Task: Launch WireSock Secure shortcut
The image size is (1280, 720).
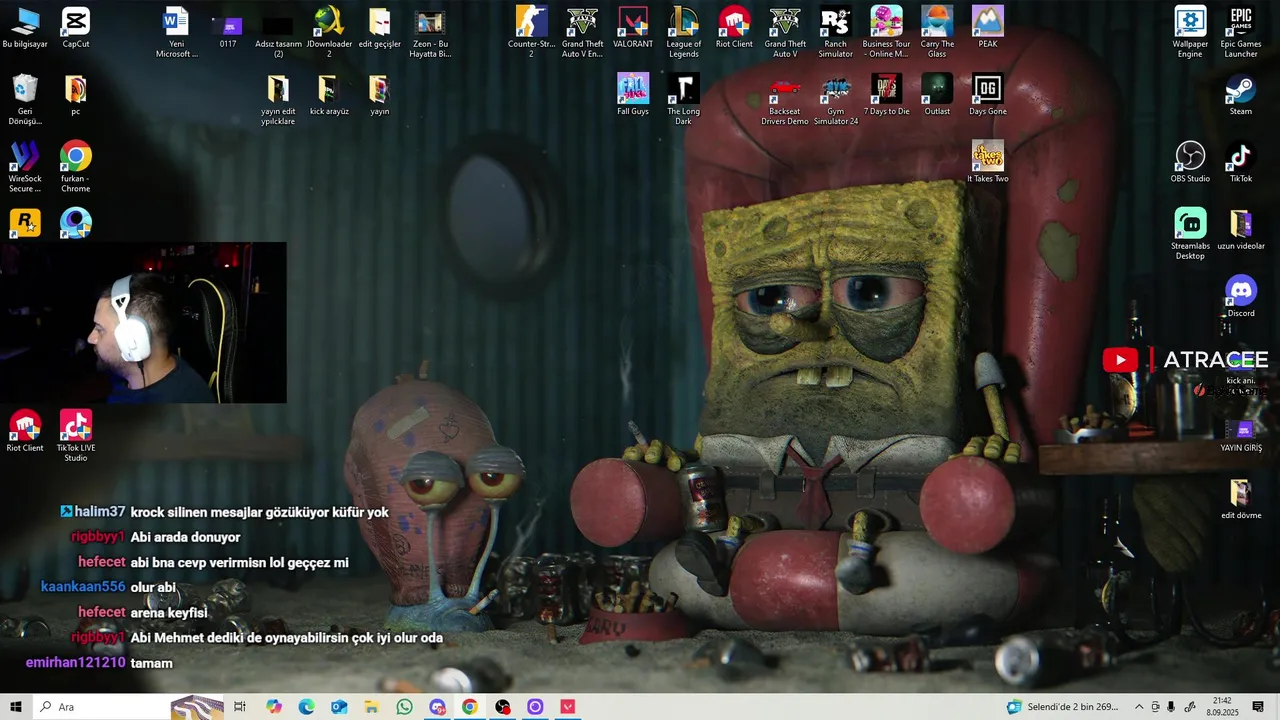Action: click(25, 167)
